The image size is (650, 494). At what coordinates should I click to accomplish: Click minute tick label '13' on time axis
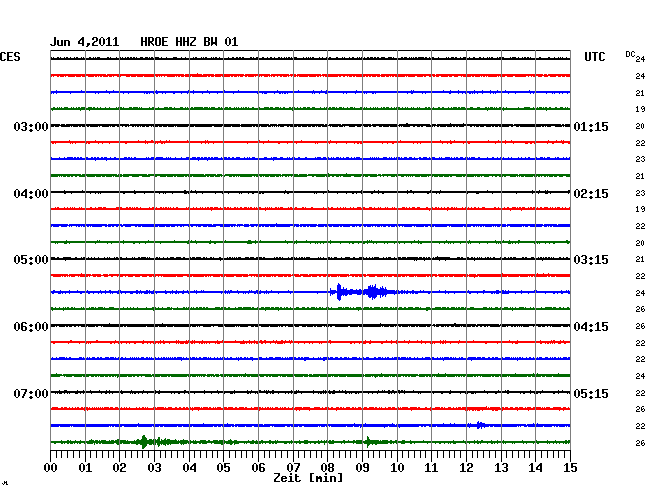click(x=501, y=468)
